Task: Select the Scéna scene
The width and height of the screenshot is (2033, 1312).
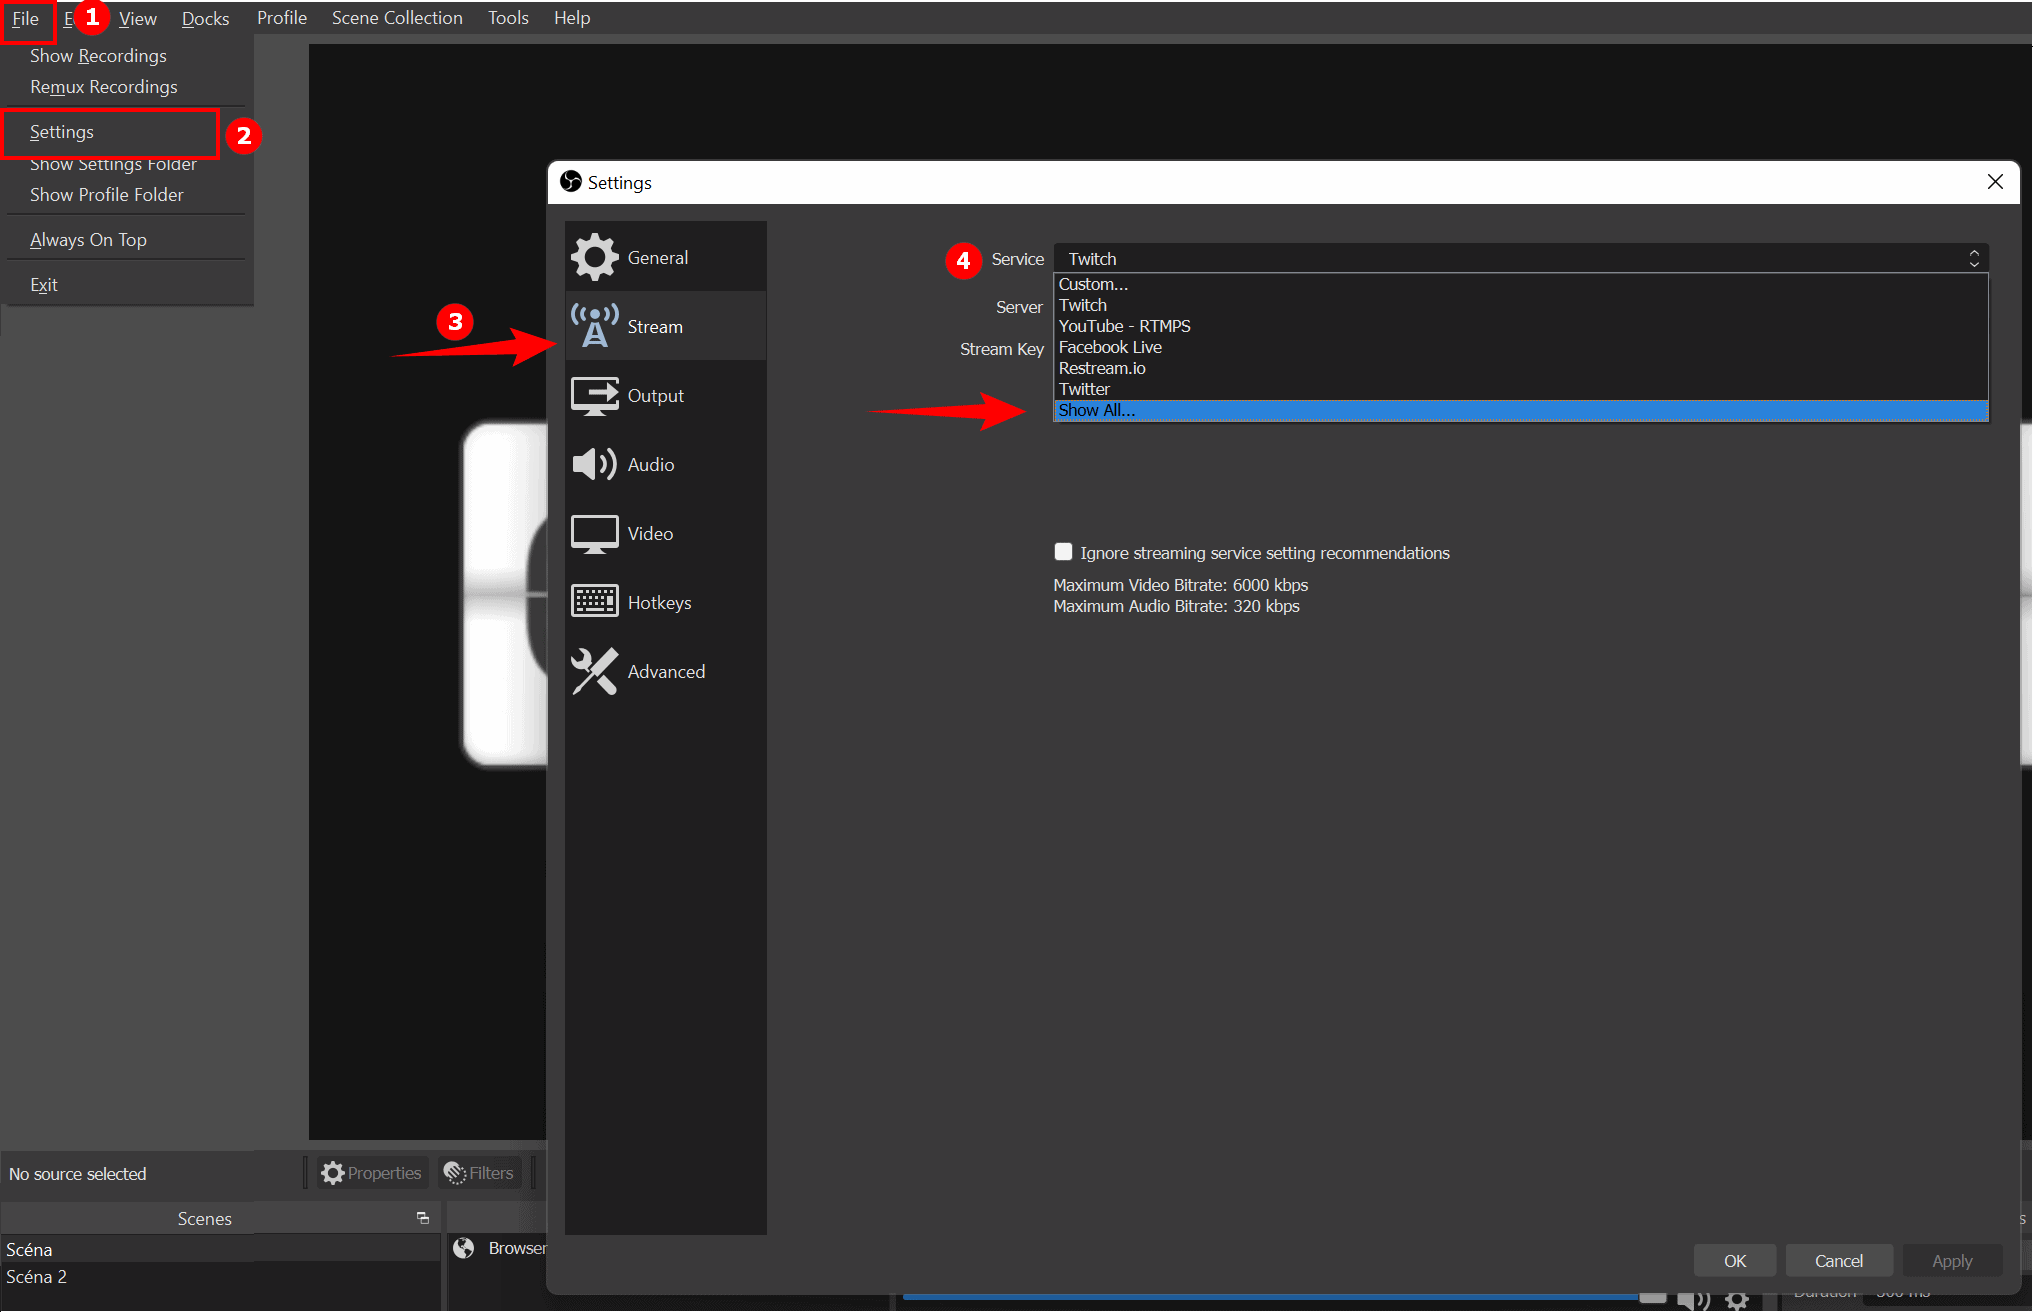Action: (220, 1249)
